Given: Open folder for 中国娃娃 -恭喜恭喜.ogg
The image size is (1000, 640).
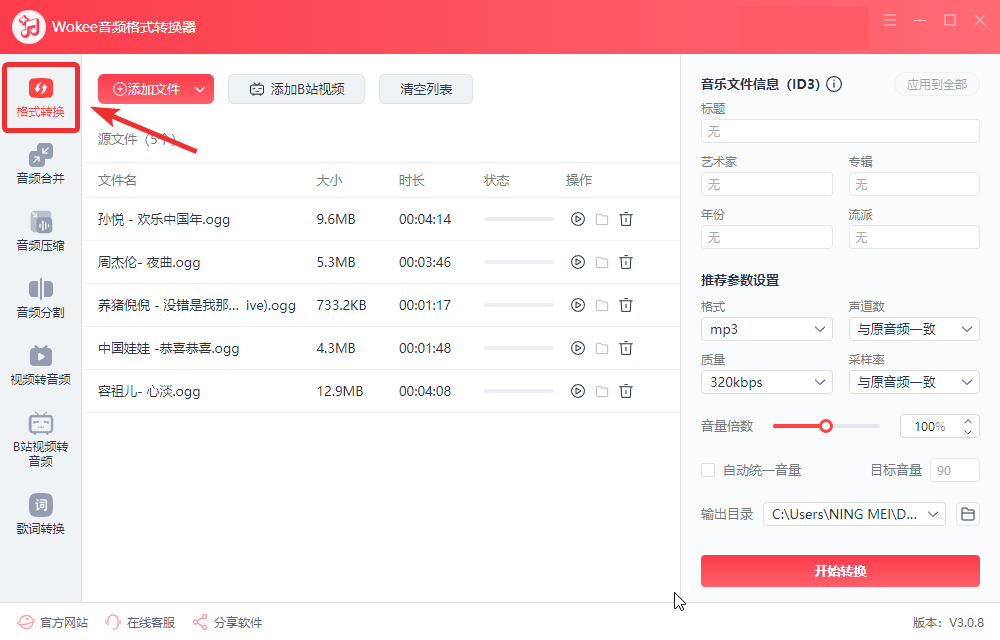Looking at the screenshot, I should (602, 348).
